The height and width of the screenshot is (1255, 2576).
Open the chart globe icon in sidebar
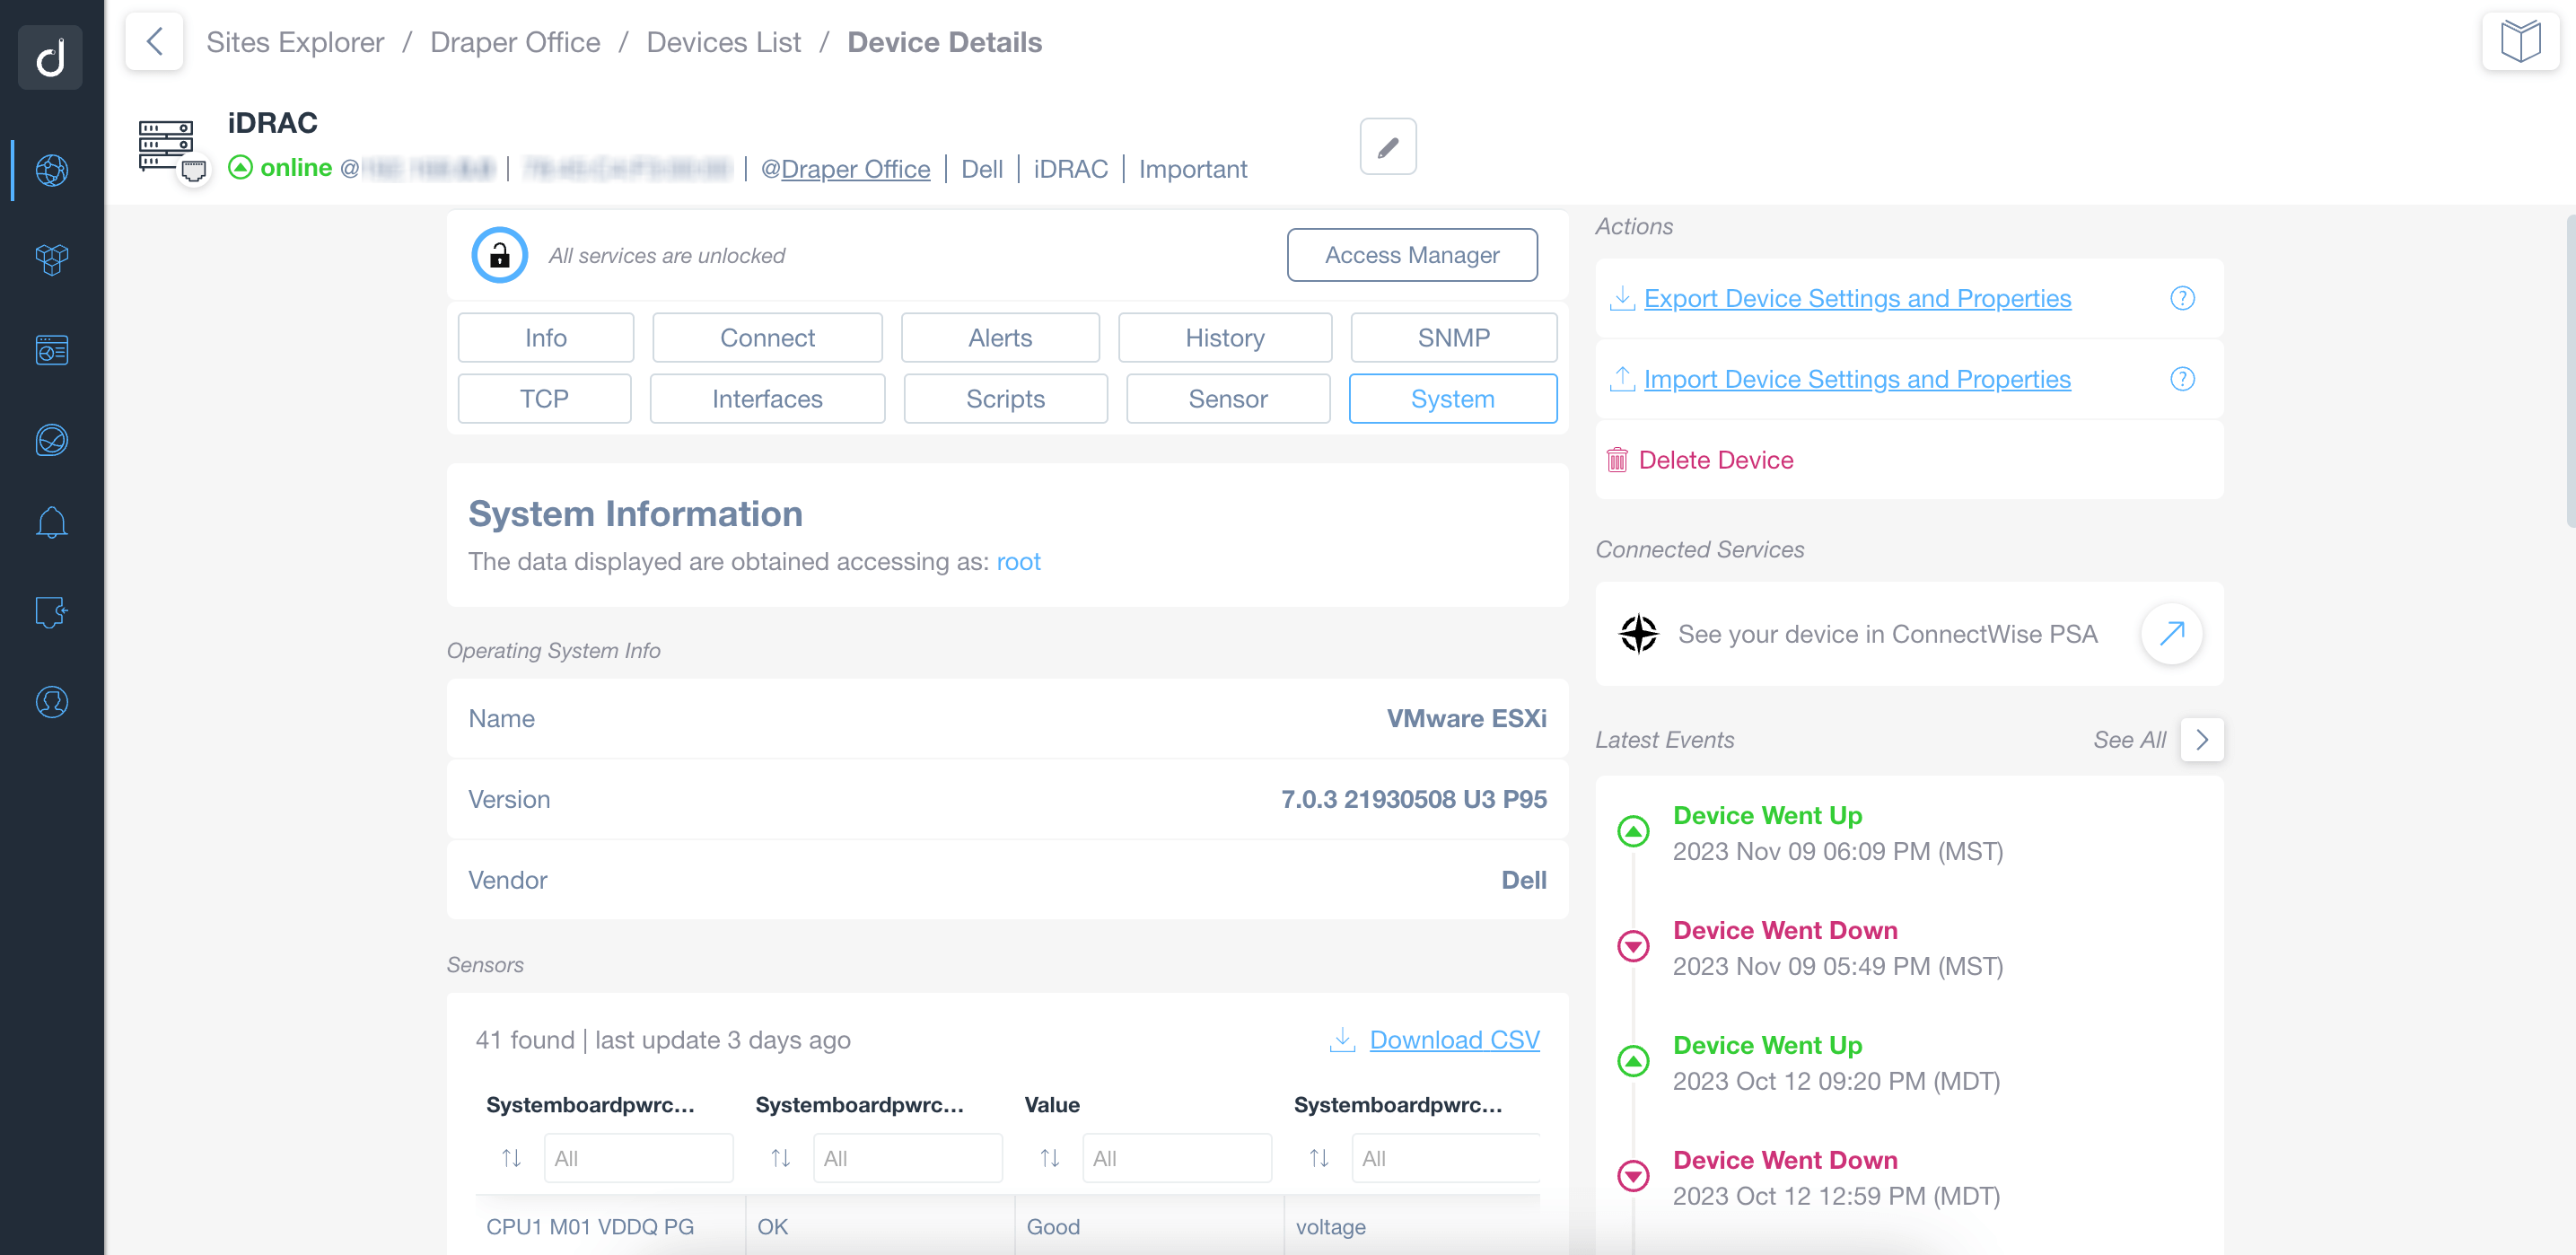click(52, 440)
